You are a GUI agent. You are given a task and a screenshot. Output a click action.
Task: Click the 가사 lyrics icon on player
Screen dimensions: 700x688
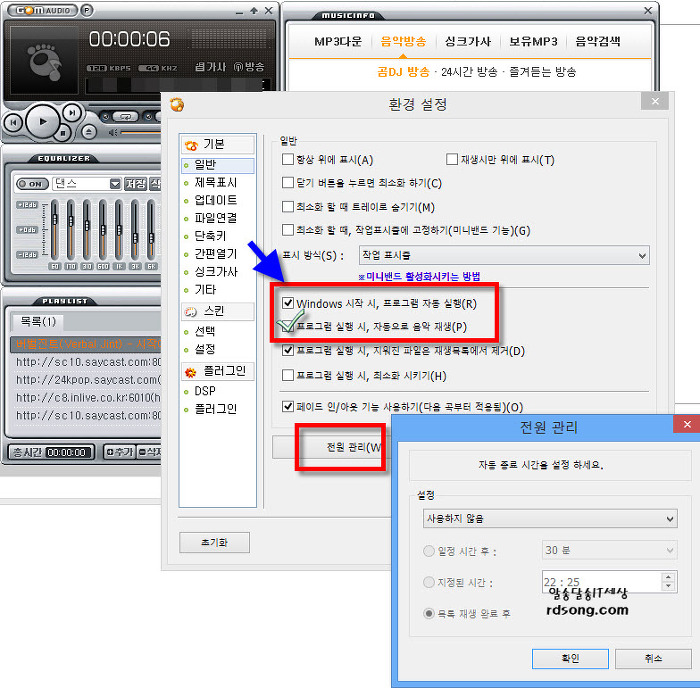[208, 66]
